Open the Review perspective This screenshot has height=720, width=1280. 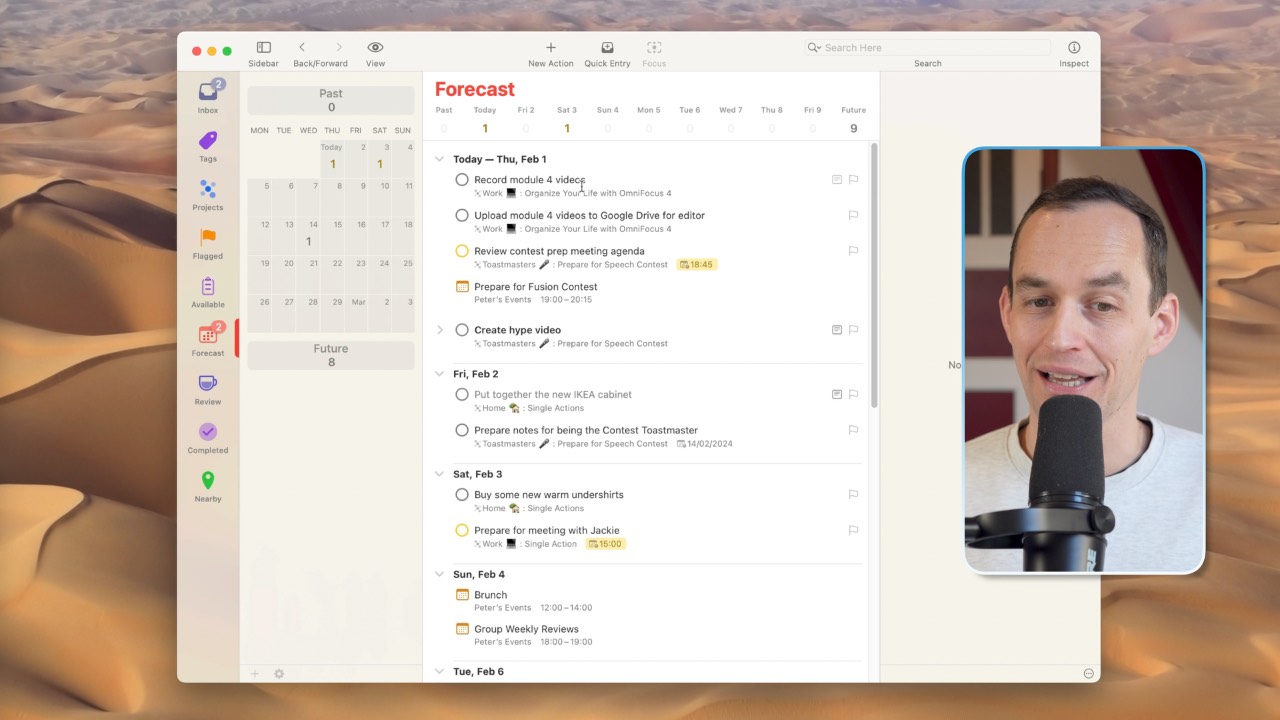click(x=208, y=389)
